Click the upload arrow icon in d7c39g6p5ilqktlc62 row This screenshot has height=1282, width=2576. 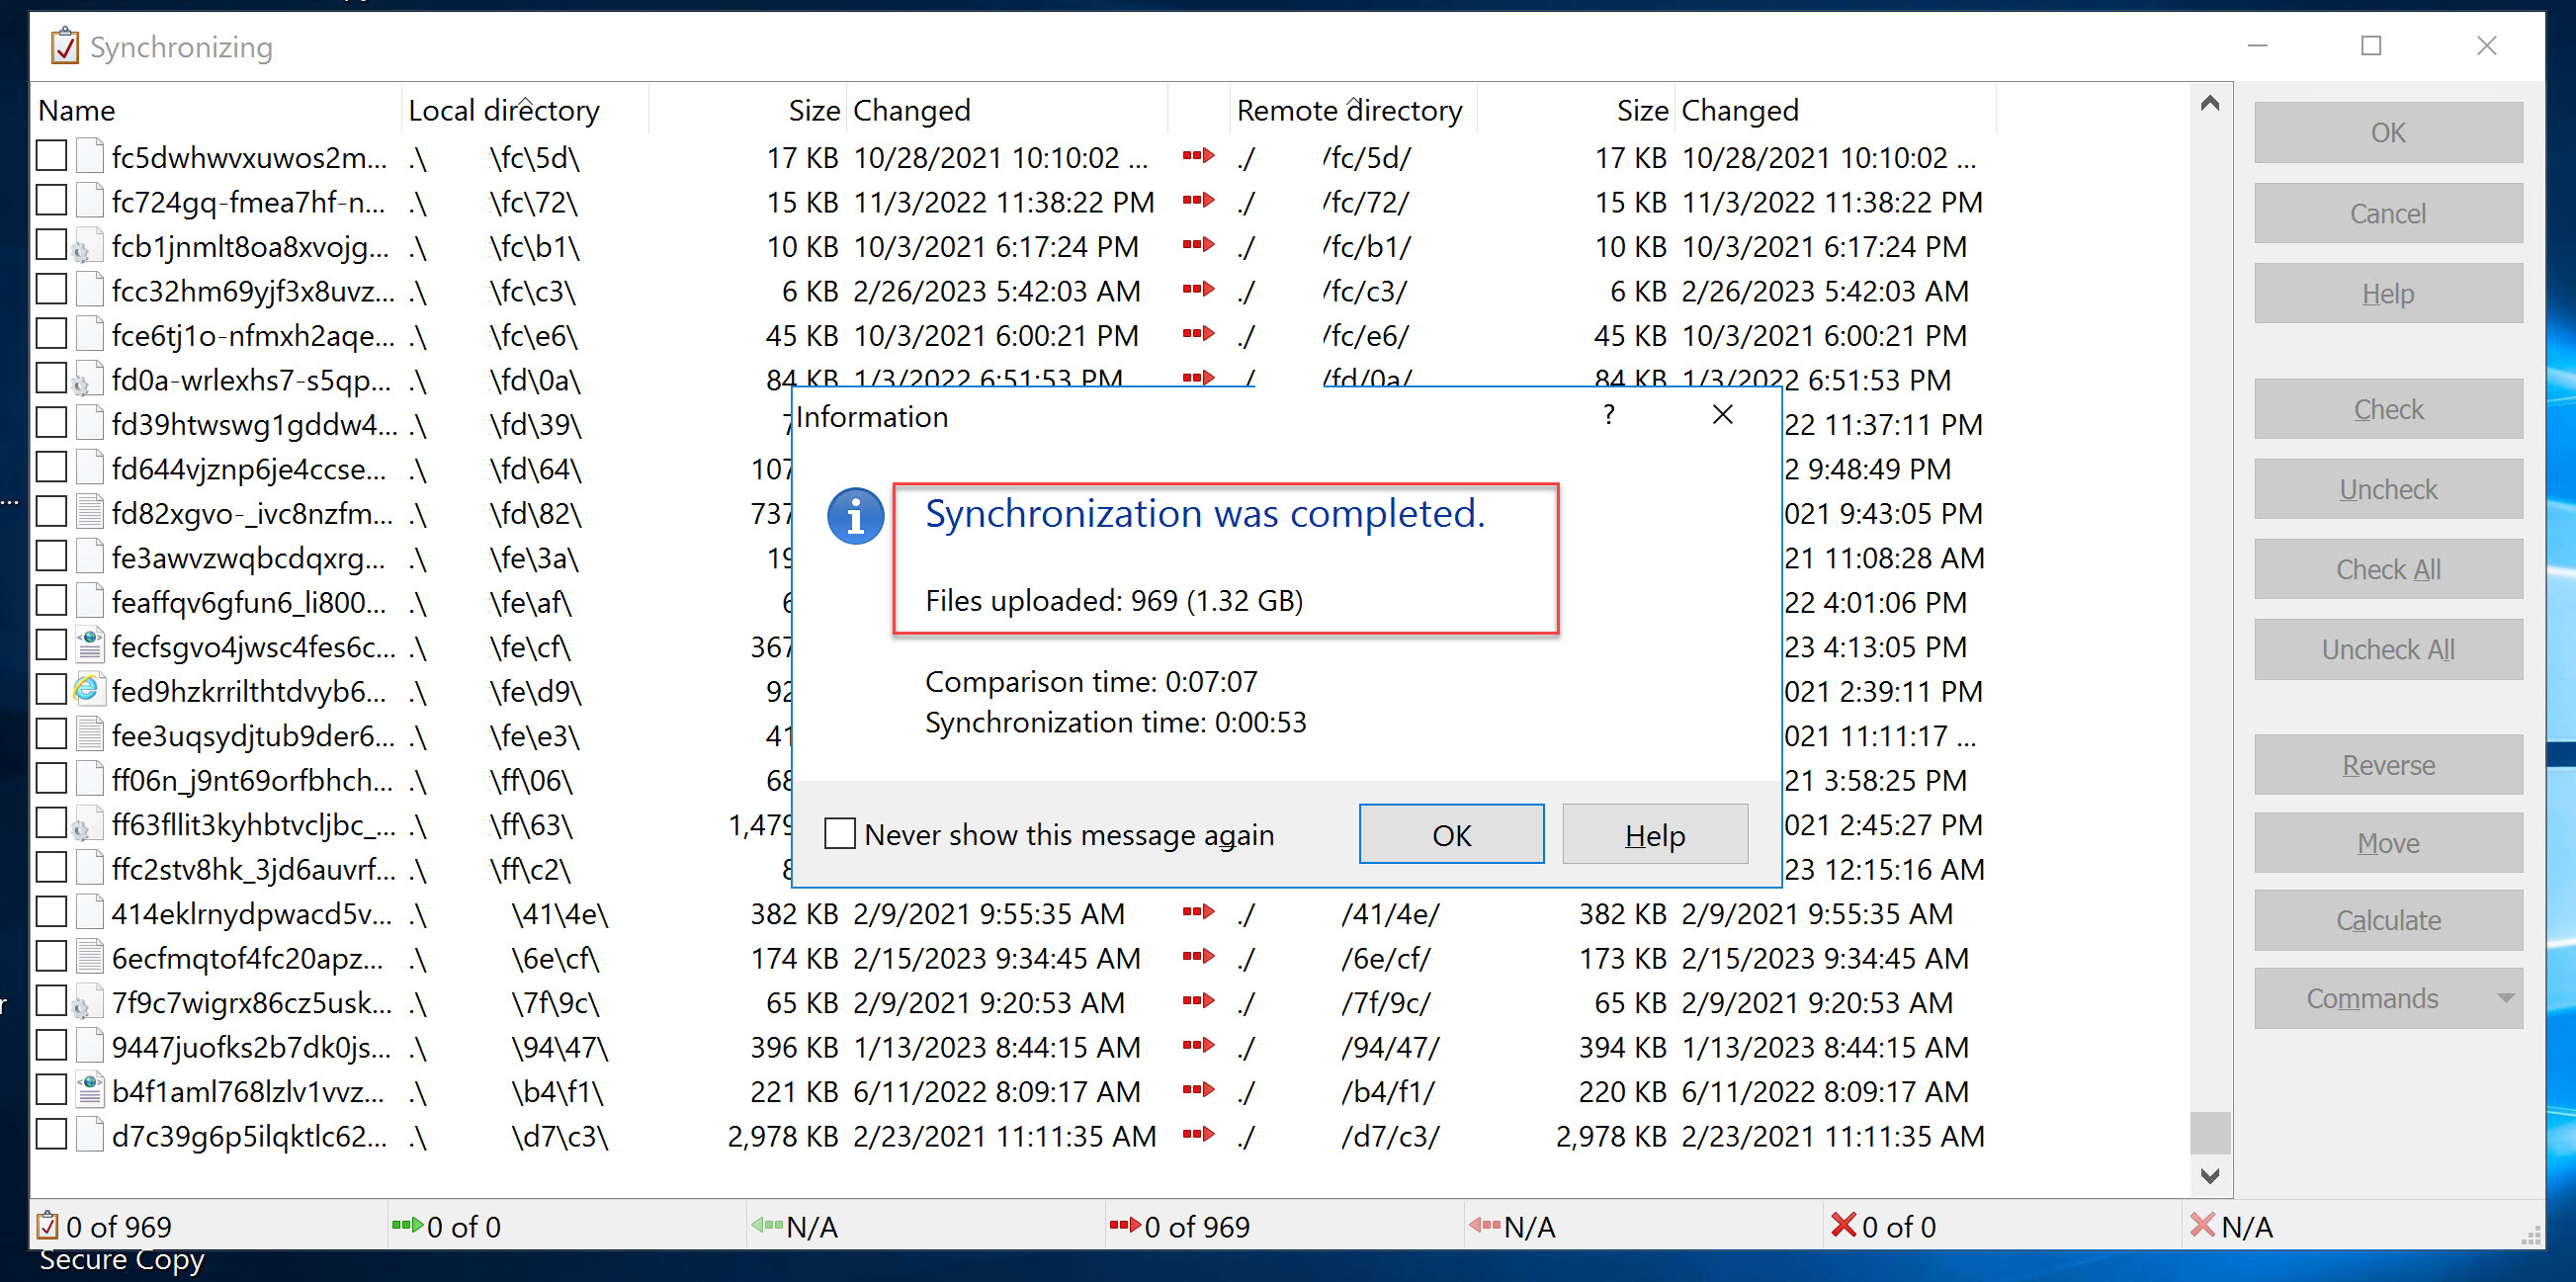click(1197, 1134)
